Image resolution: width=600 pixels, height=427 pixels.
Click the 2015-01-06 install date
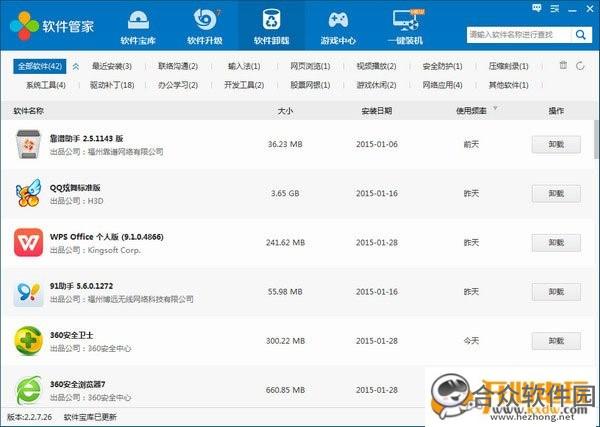[377, 144]
